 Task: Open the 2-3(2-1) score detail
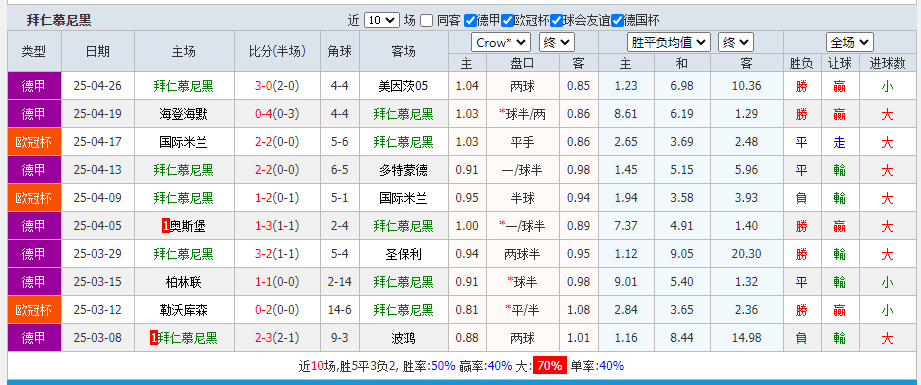(277, 339)
